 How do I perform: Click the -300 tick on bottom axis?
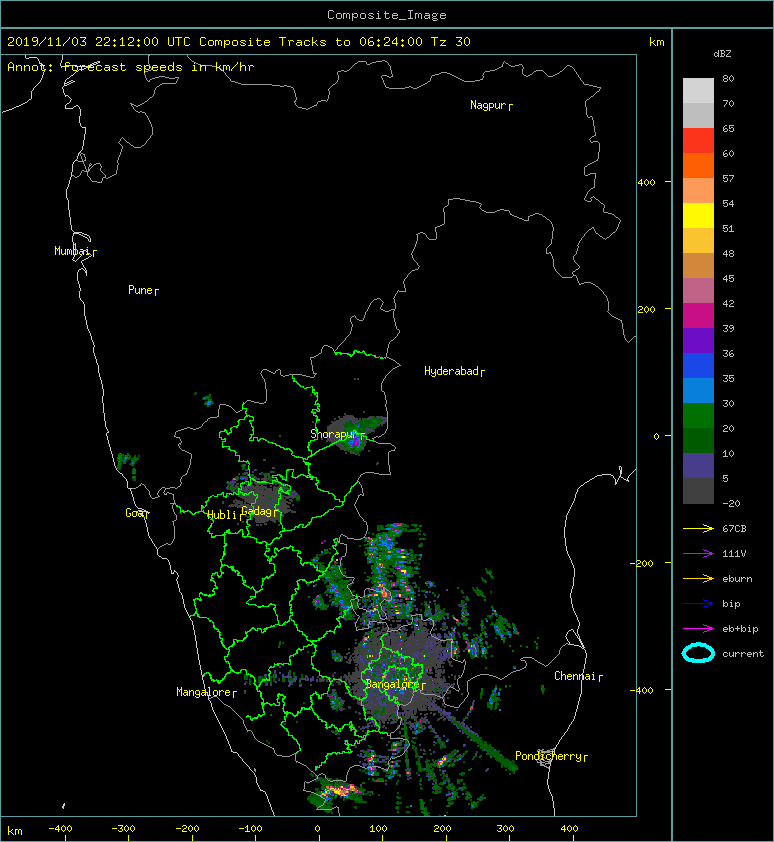tap(124, 829)
